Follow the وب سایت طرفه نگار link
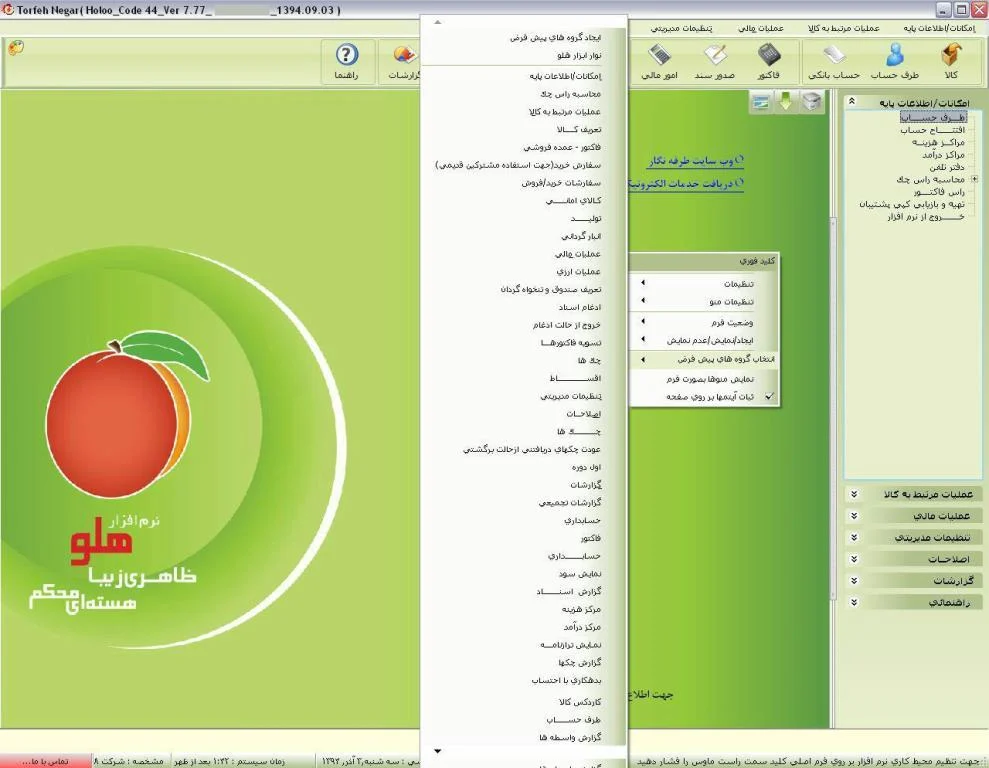This screenshot has width=989, height=768. click(x=696, y=161)
